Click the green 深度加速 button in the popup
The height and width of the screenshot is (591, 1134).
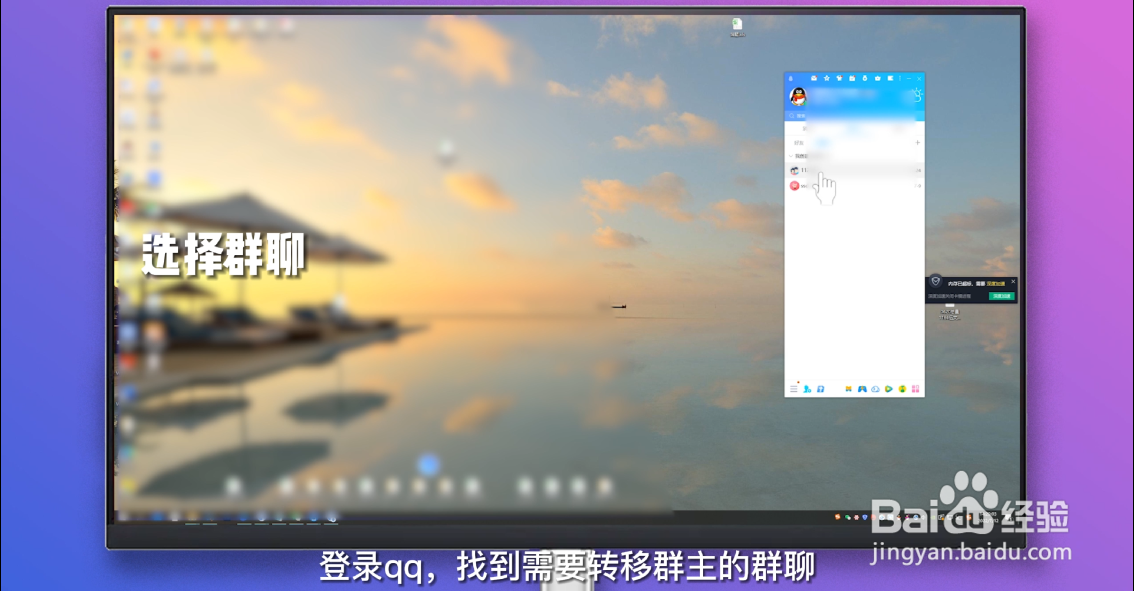[x=1001, y=296]
